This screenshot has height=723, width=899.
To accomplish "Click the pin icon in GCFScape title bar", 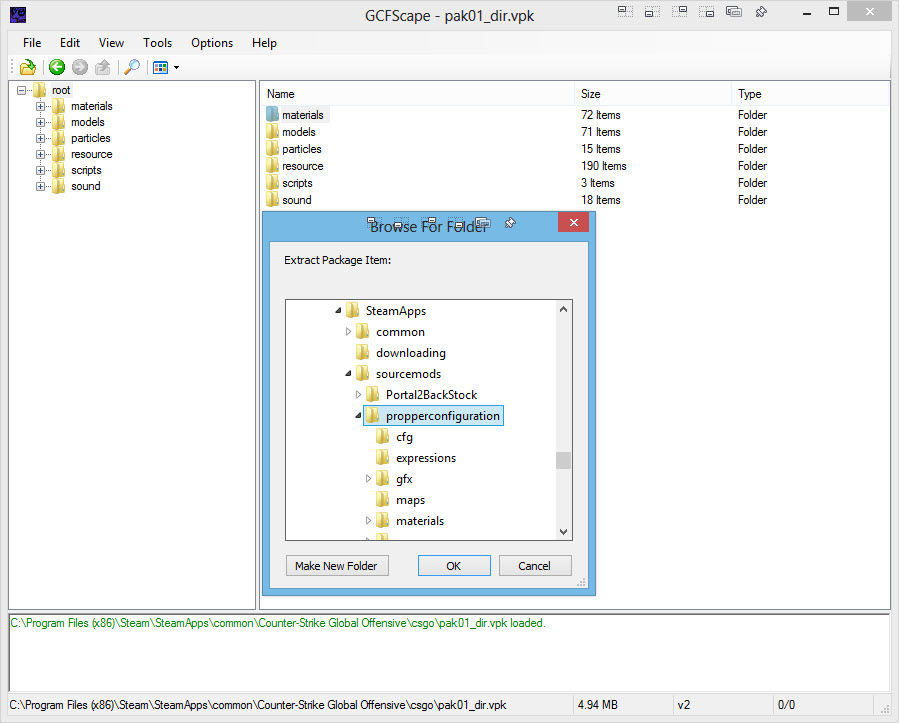I will point(761,11).
